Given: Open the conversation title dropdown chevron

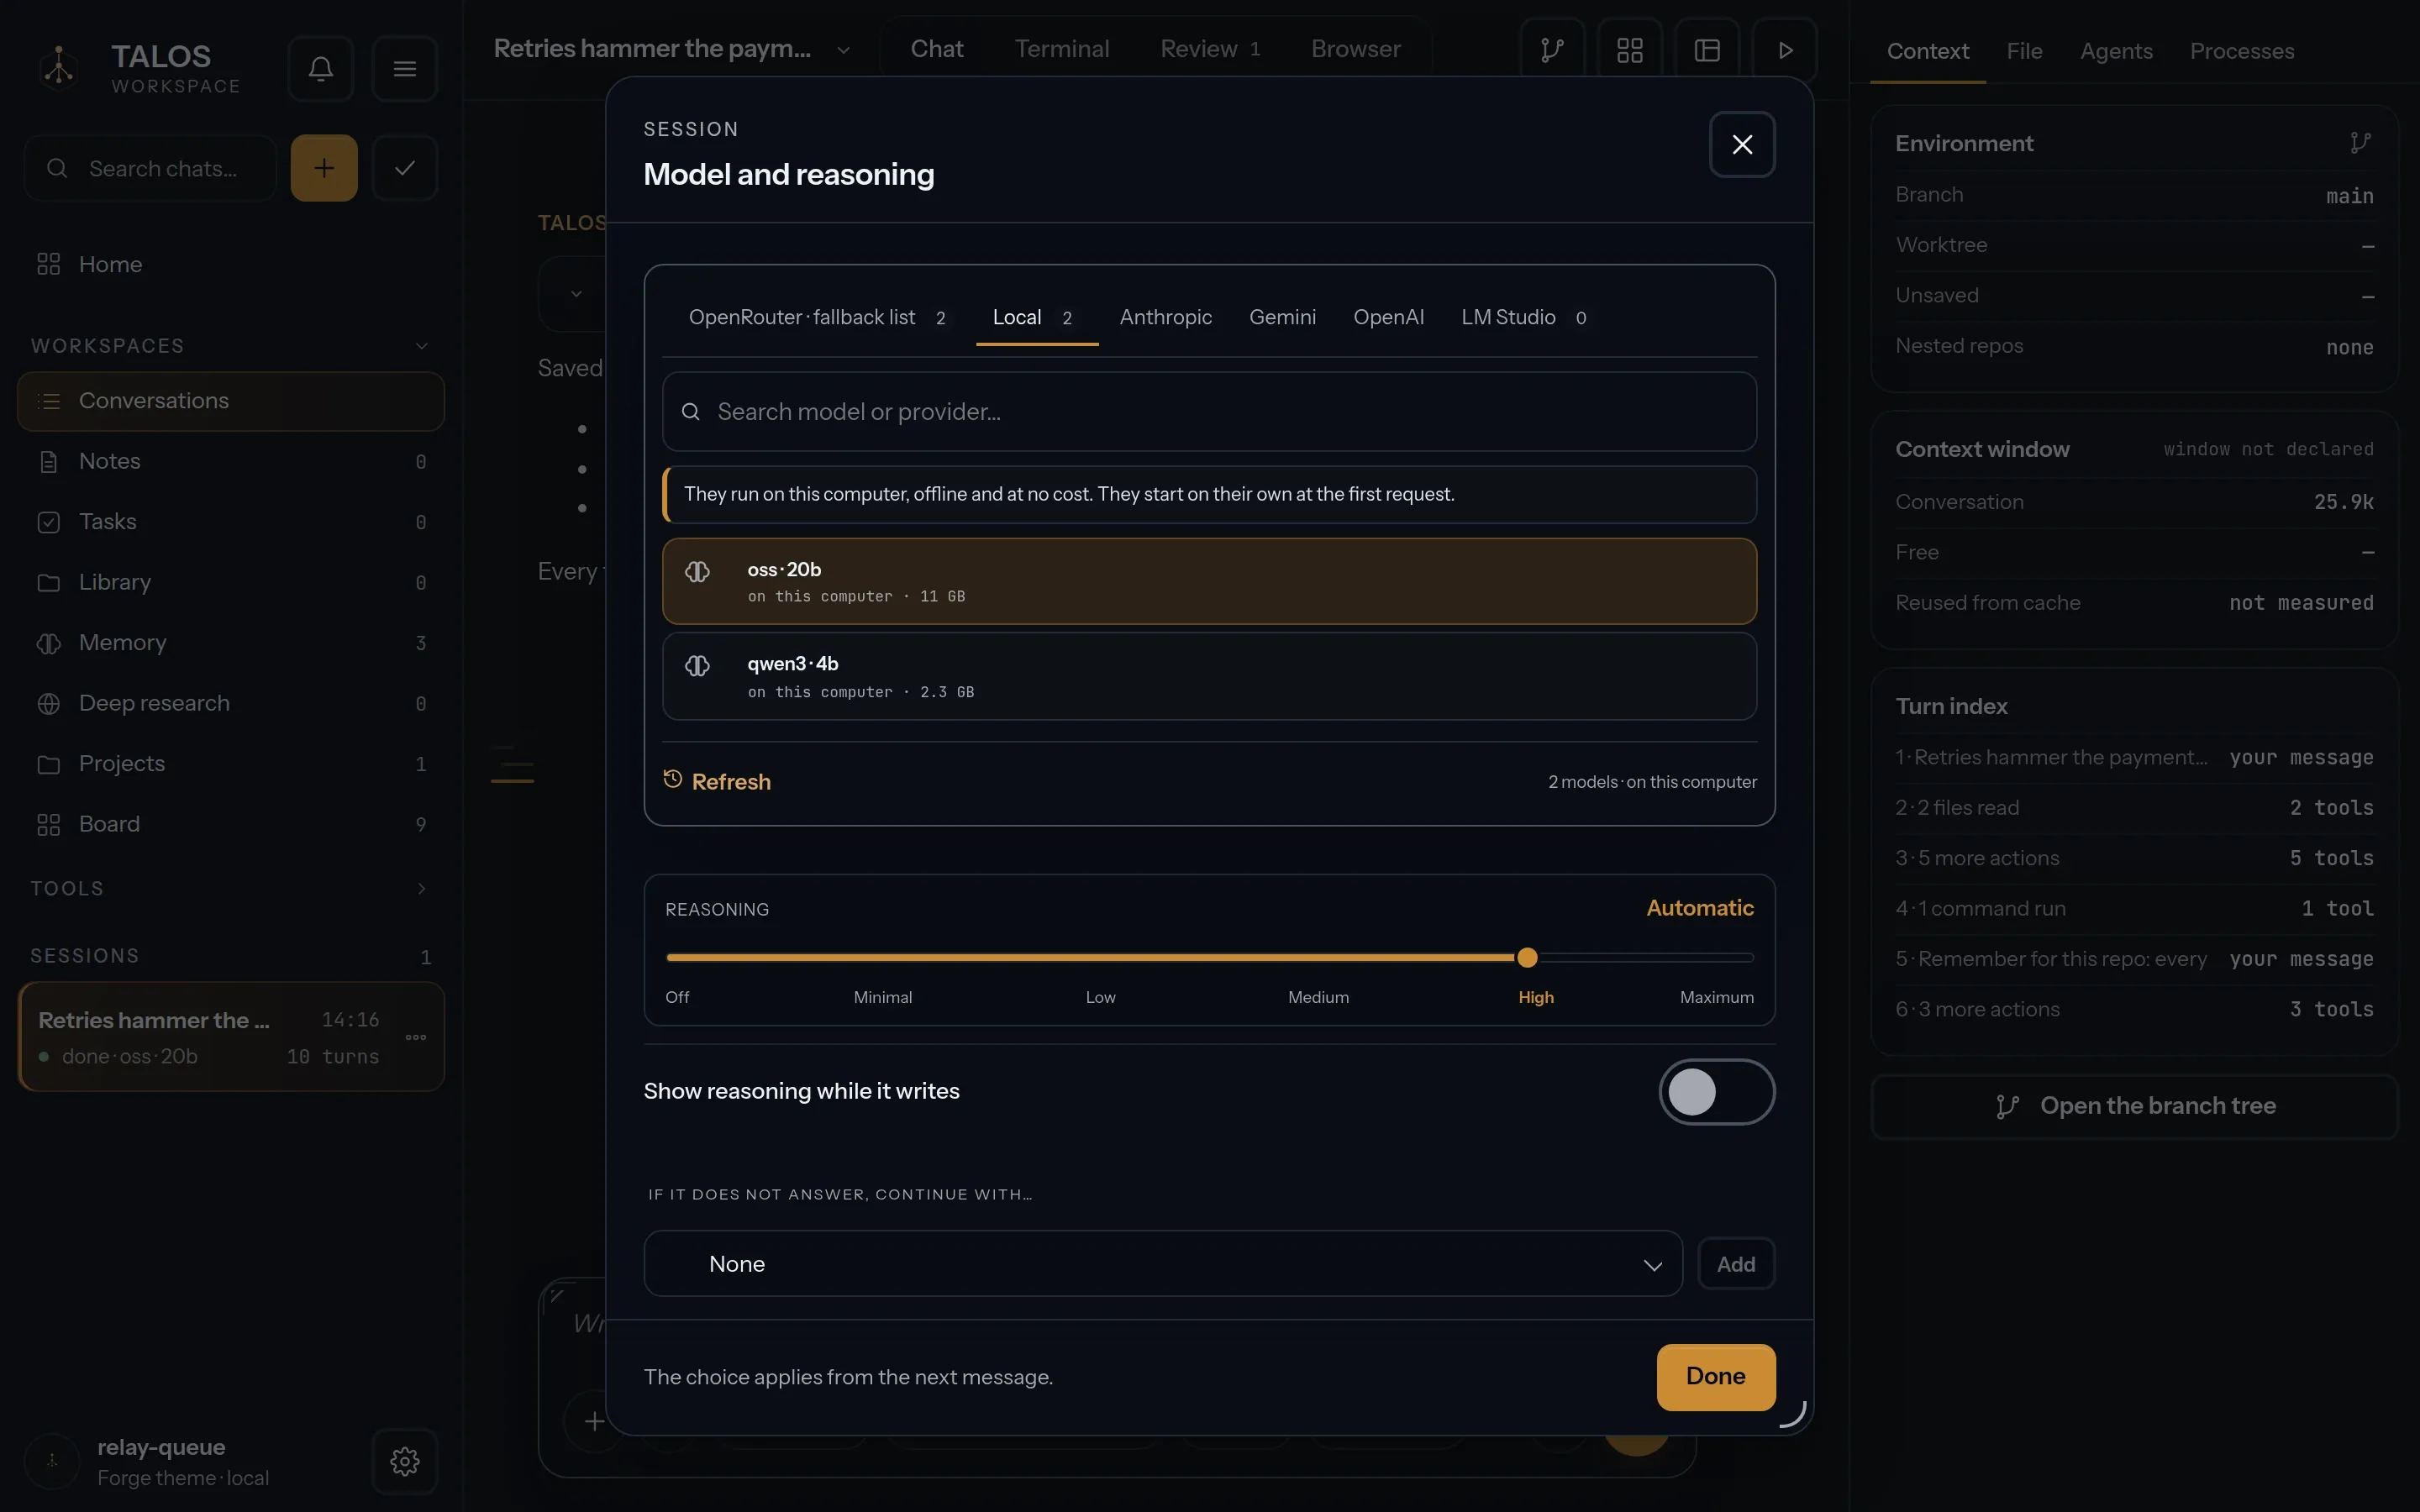Looking at the screenshot, I should click(843, 50).
